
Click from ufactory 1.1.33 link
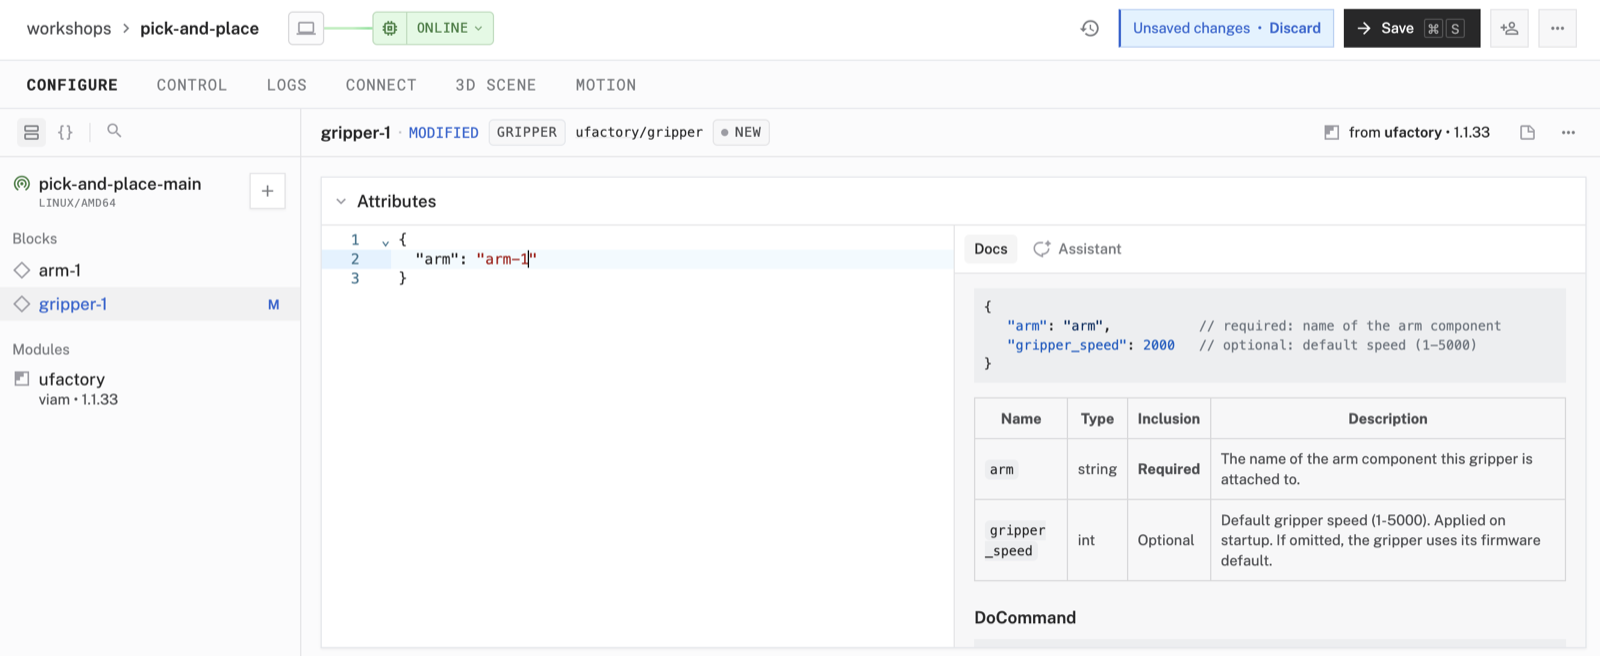(x=1407, y=132)
